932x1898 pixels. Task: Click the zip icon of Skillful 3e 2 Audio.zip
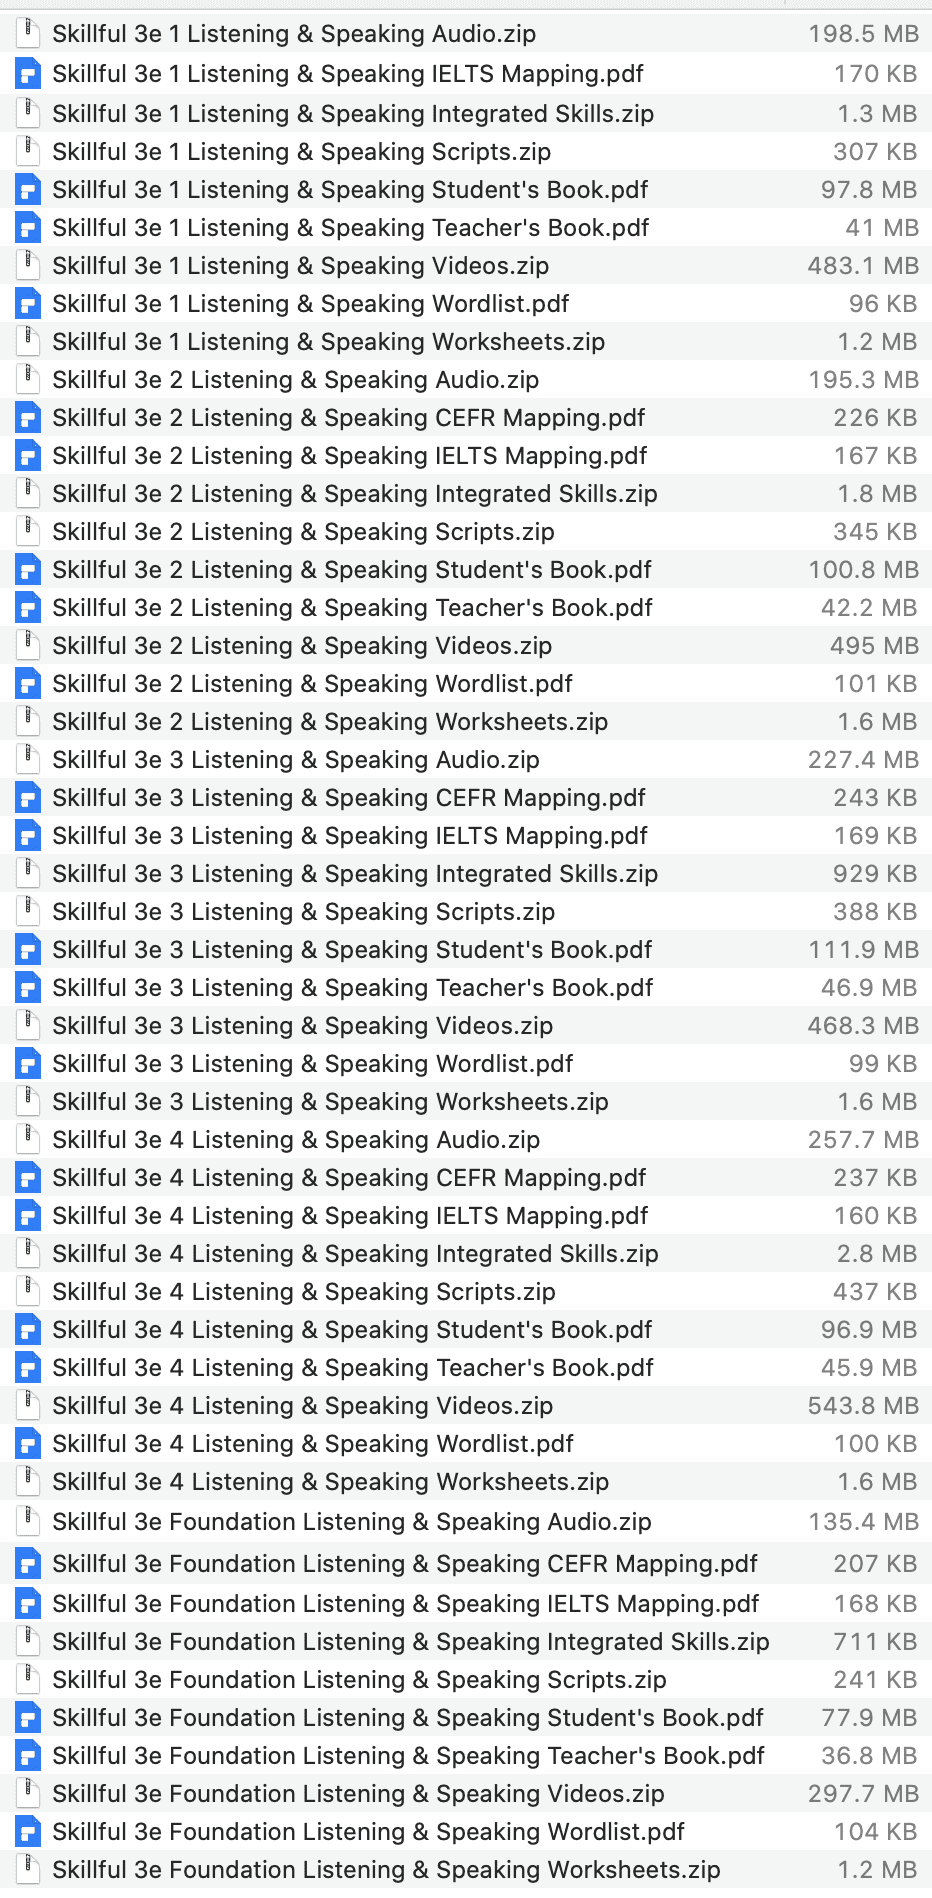pos(29,379)
